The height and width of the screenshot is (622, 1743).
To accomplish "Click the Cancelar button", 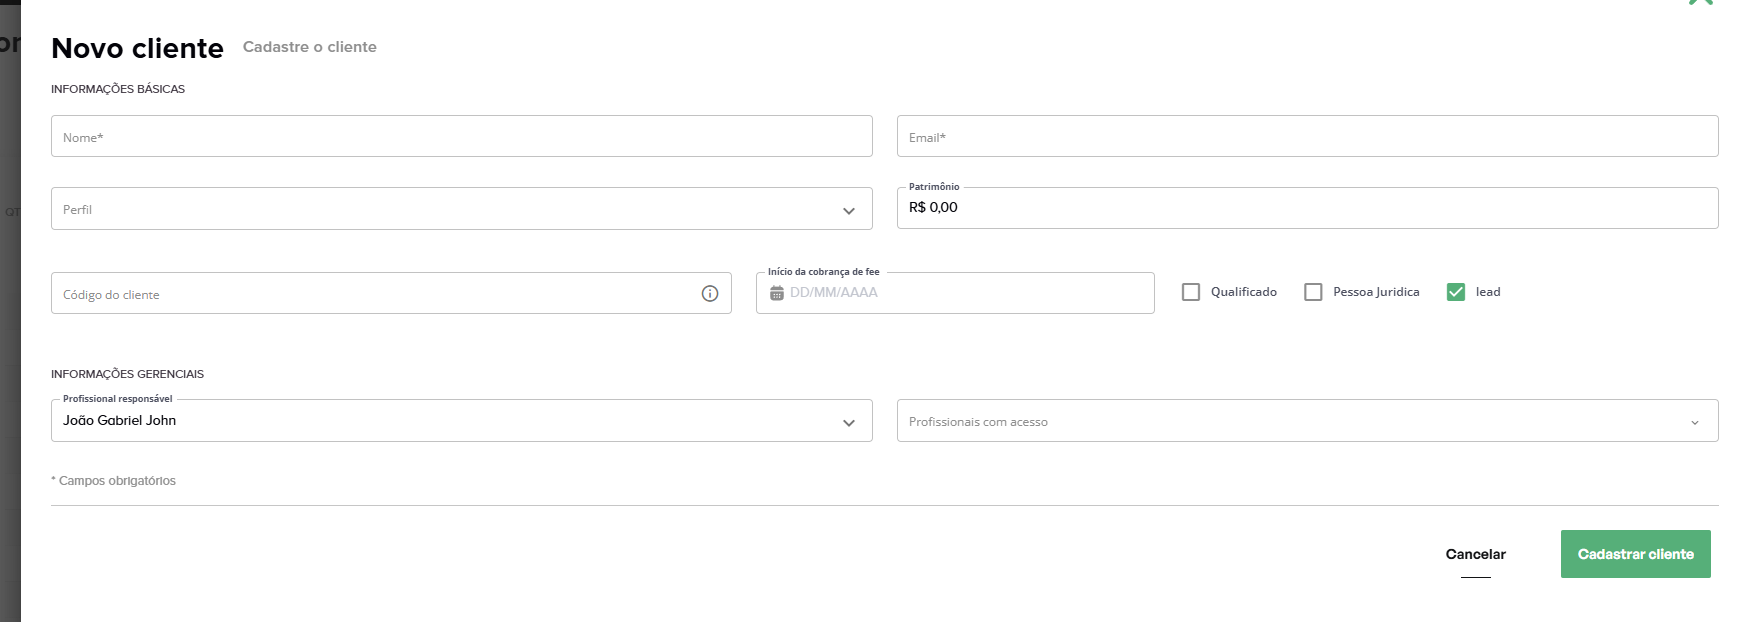I will (1475, 554).
